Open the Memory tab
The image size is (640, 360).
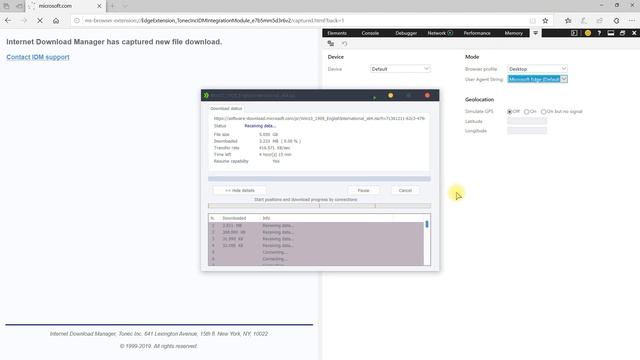click(x=513, y=33)
